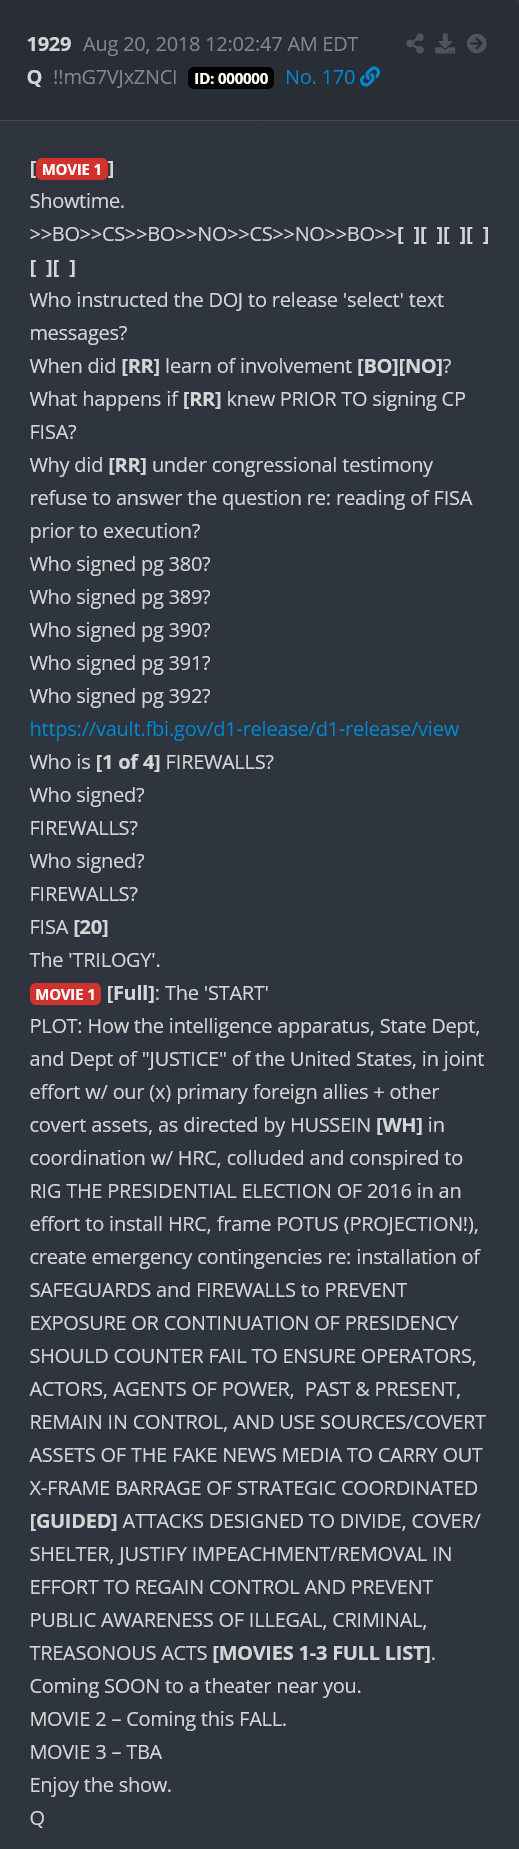The width and height of the screenshot is (519, 1849).
Task: Click the chain-link icon beside No. 170
Action: coord(370,77)
